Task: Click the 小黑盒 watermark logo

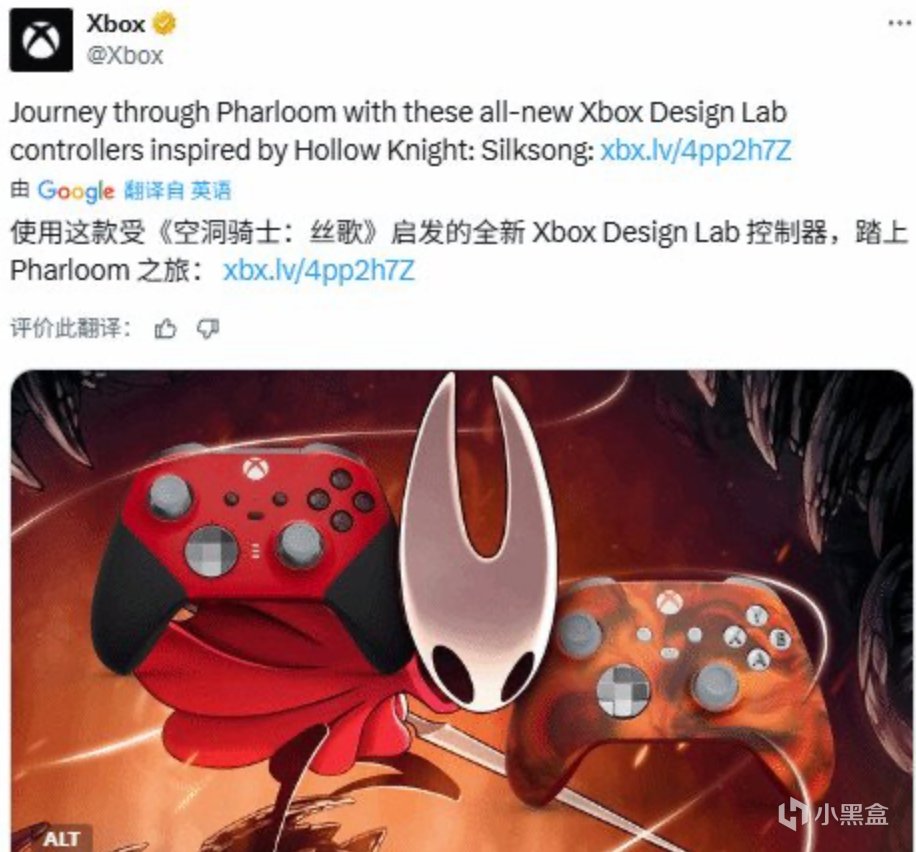Action: (x=834, y=813)
